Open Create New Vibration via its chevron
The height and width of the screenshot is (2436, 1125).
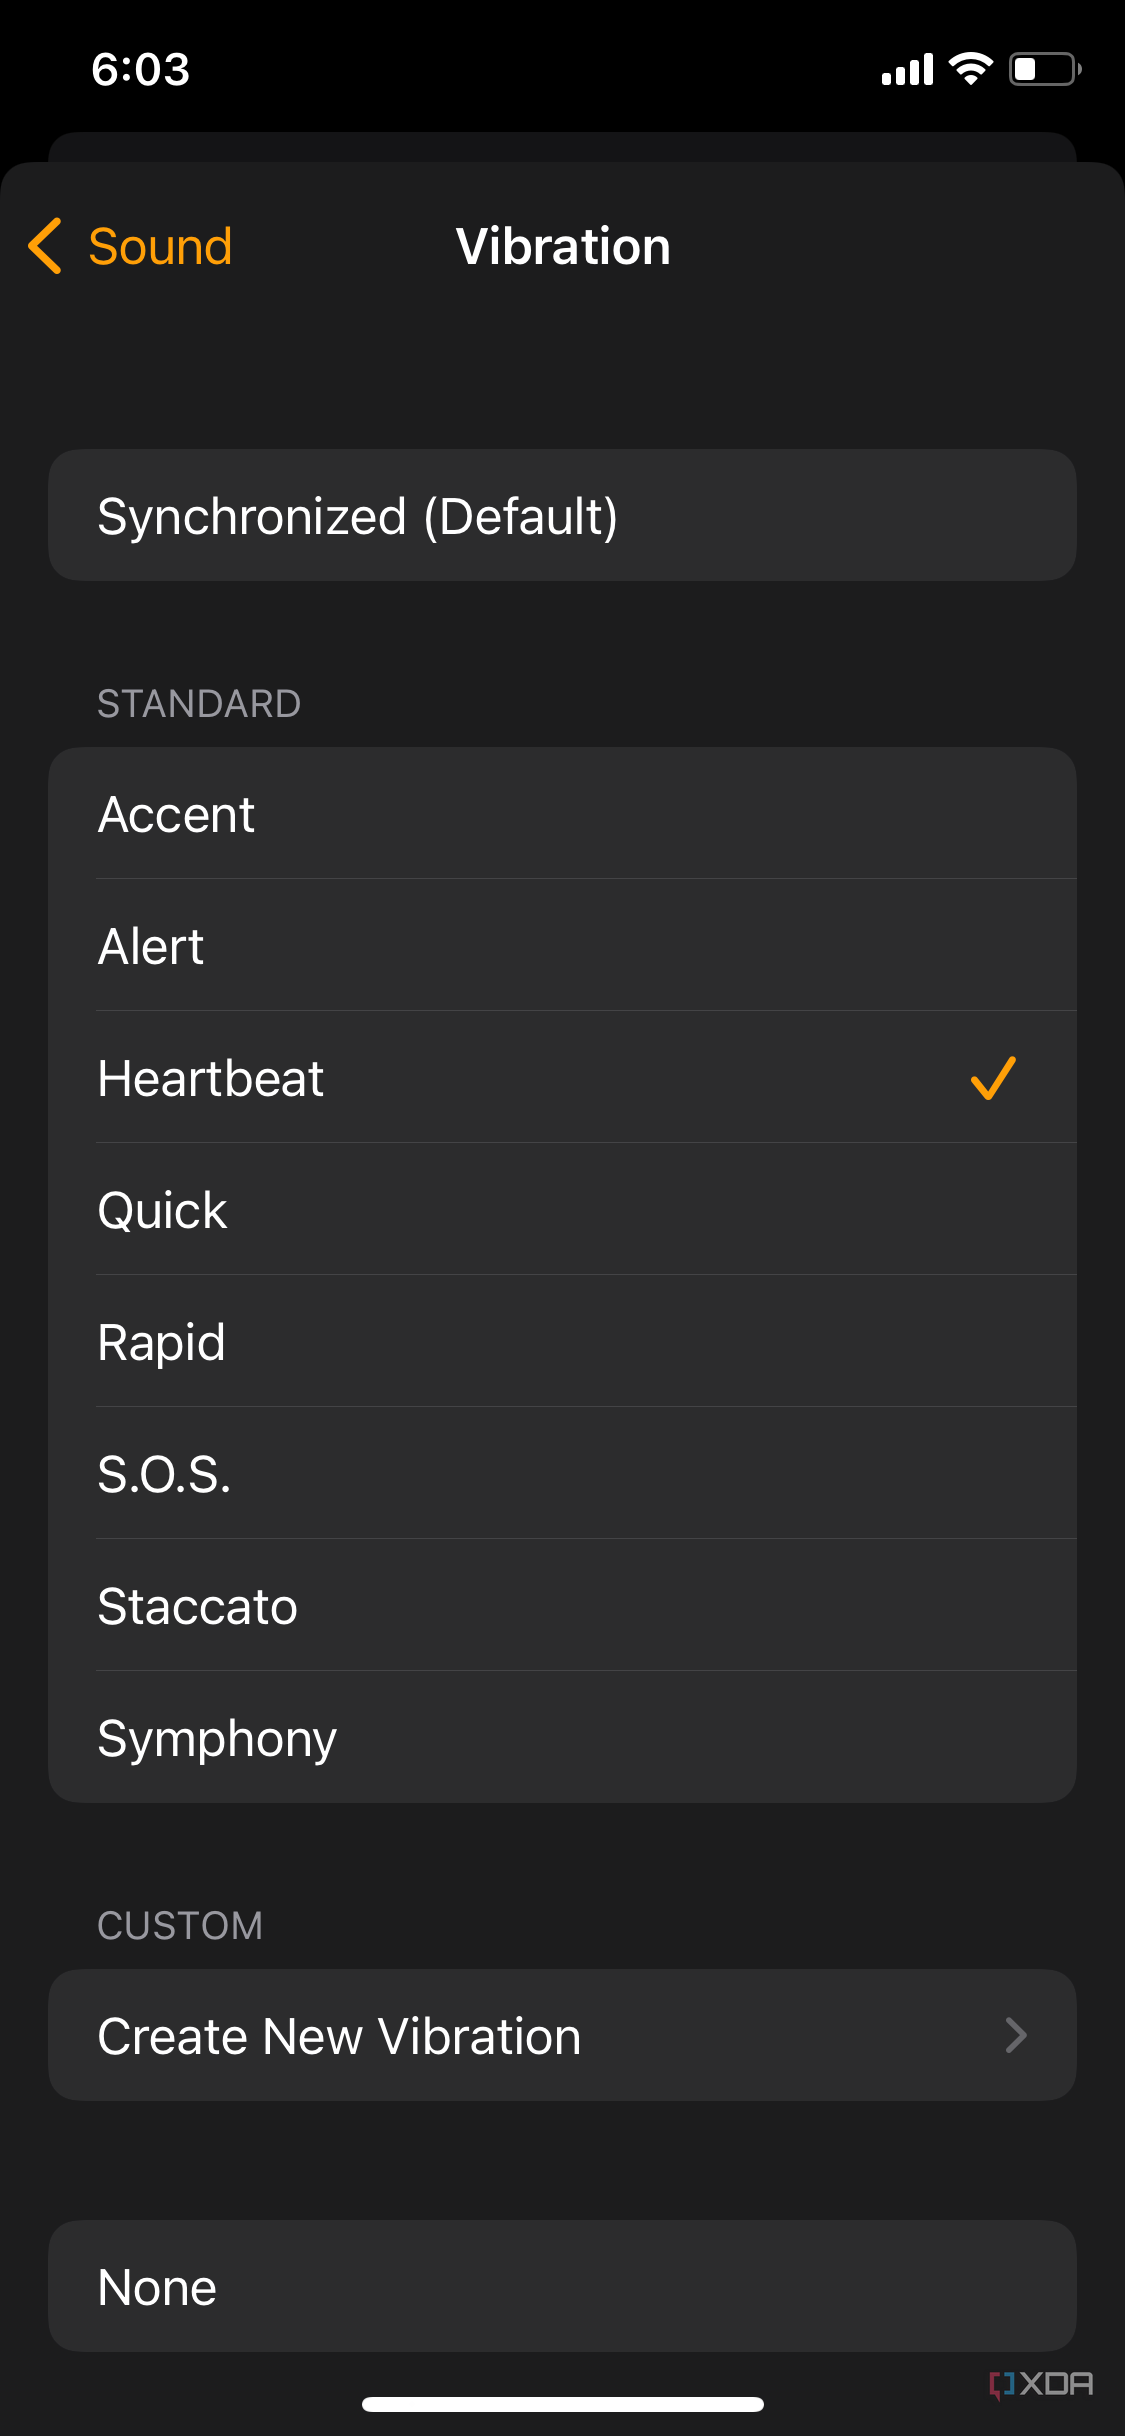tap(1016, 2036)
